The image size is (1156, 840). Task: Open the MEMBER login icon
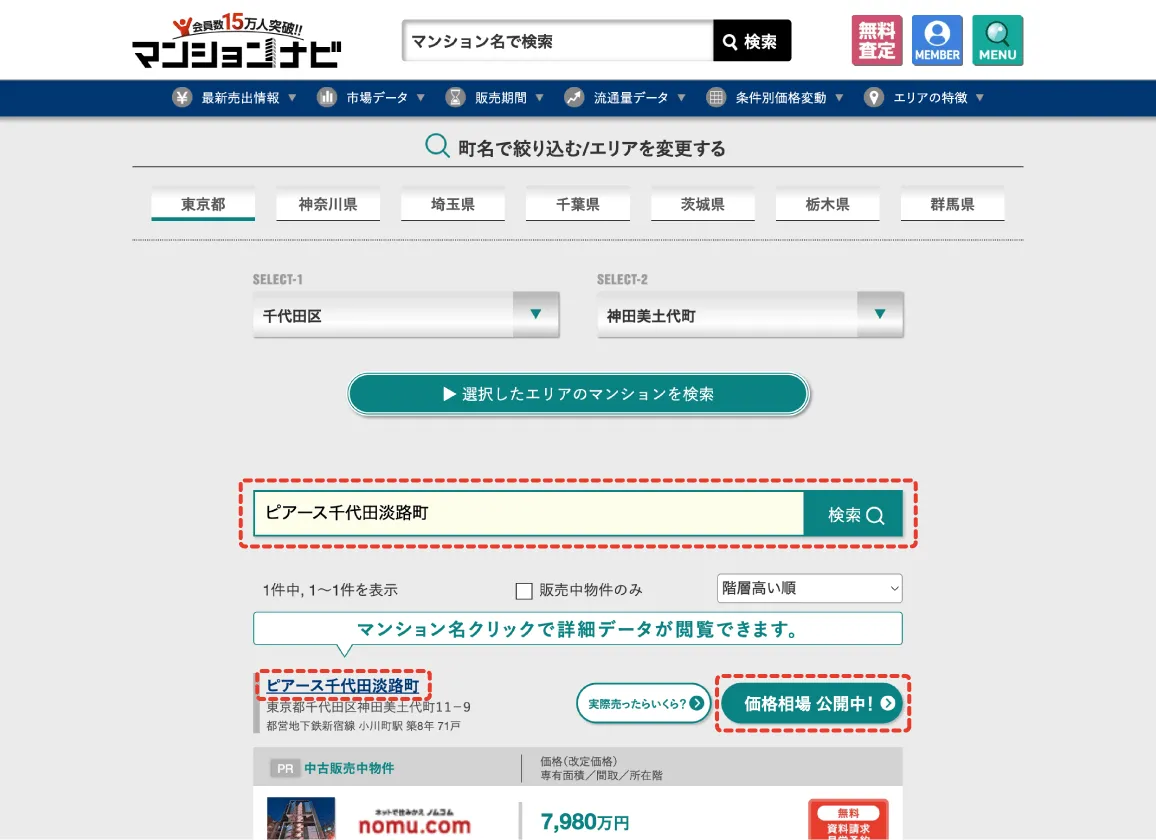(936, 40)
